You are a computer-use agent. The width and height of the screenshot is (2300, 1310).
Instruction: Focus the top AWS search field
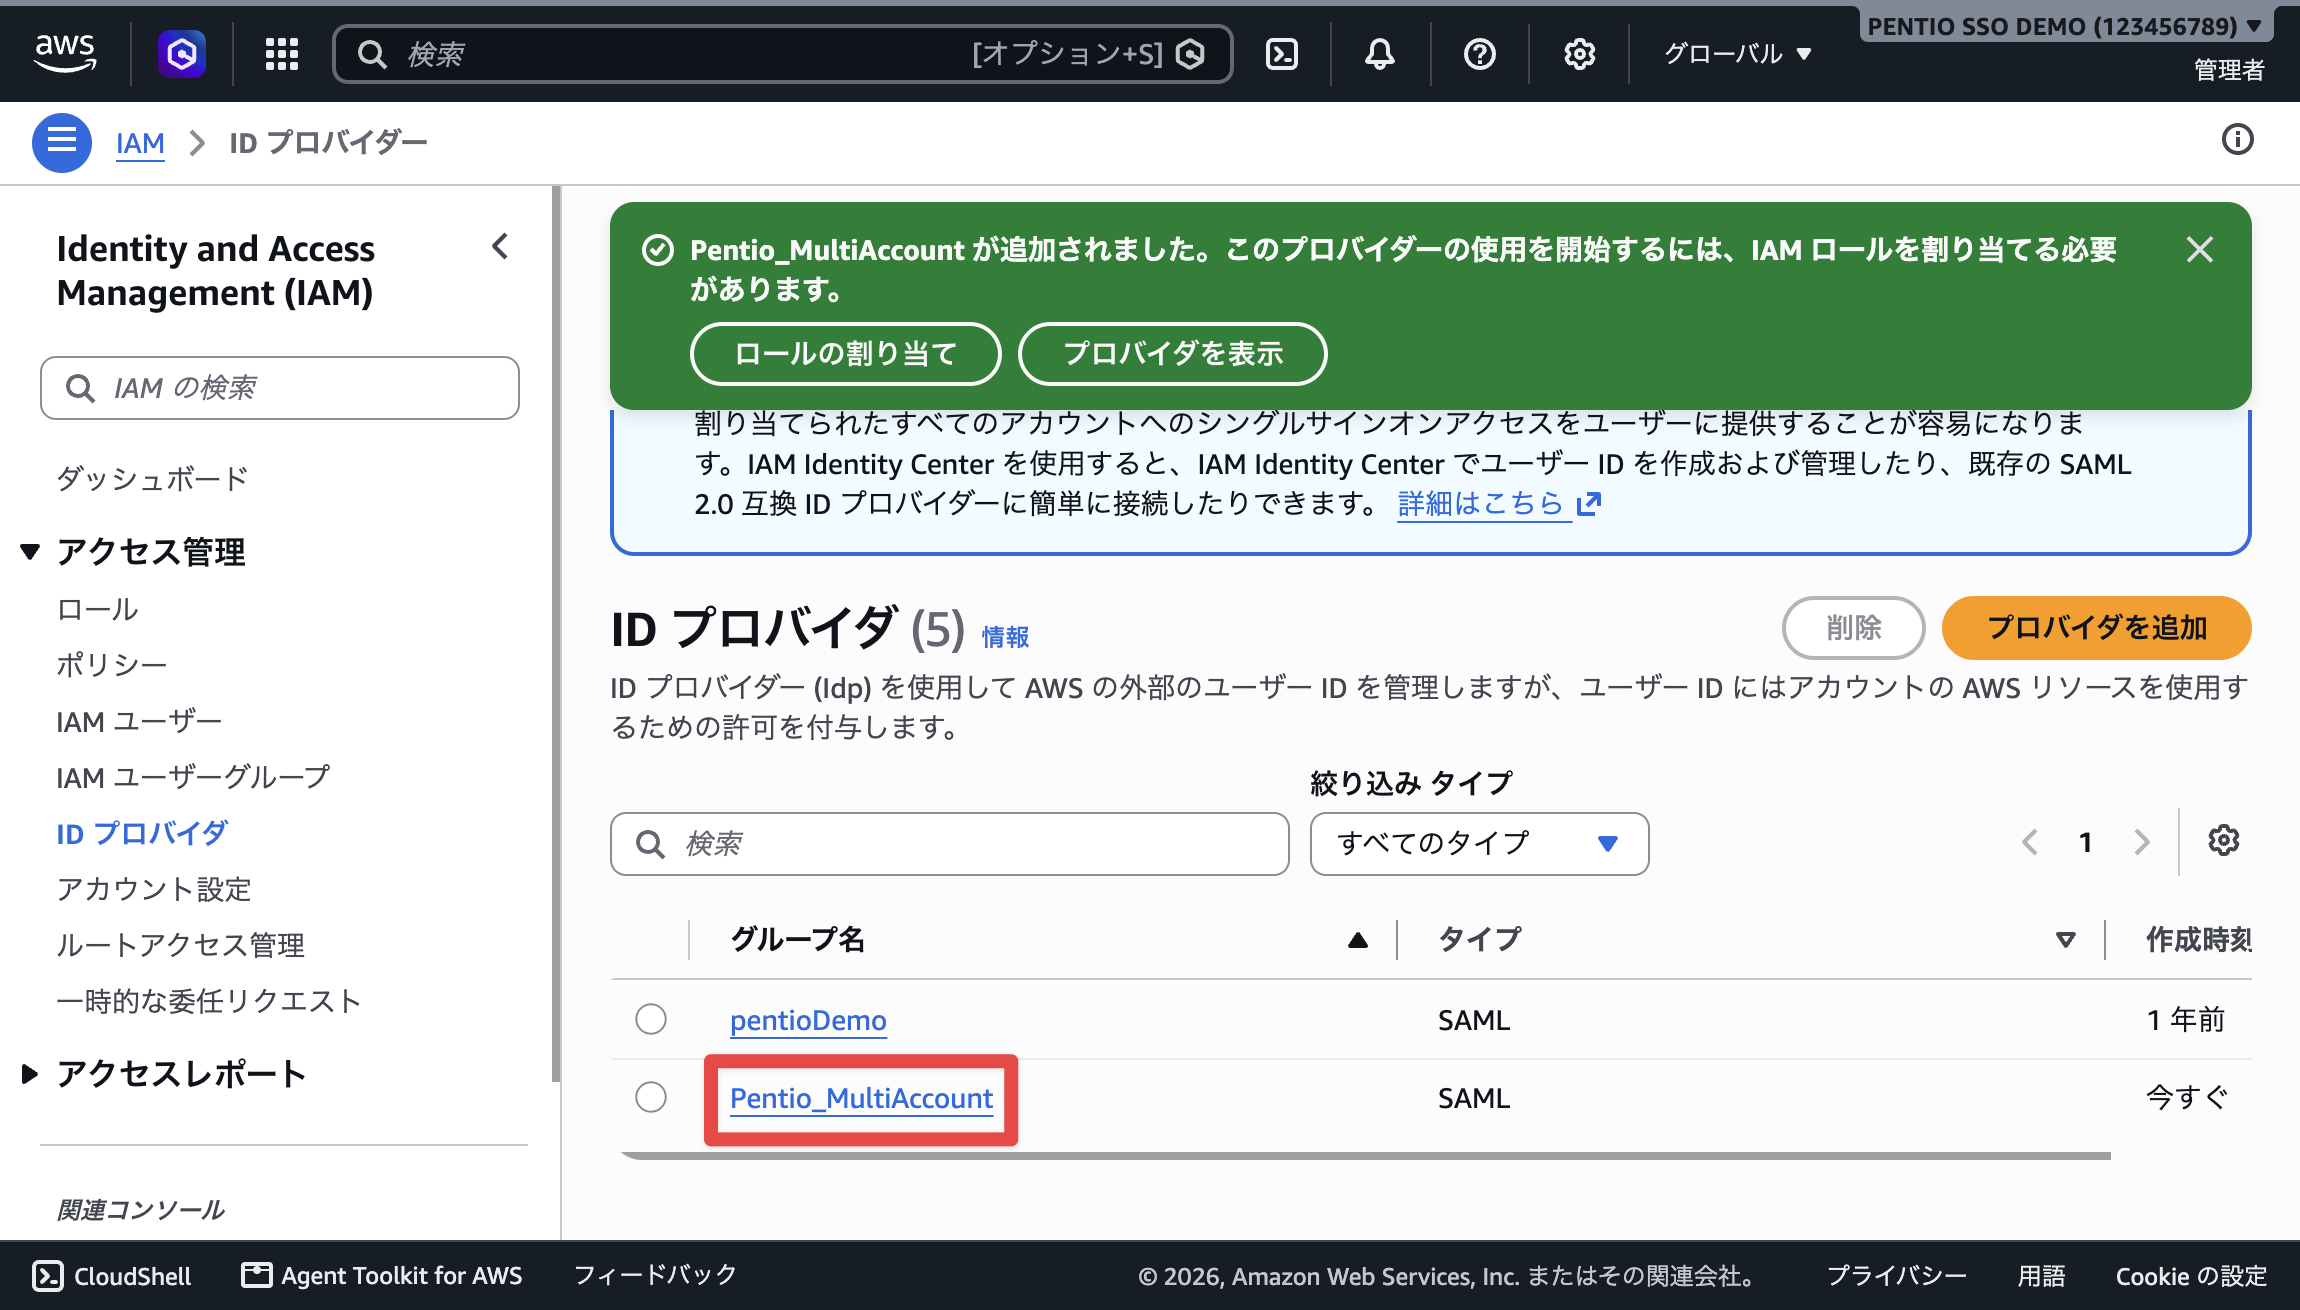[x=783, y=54]
